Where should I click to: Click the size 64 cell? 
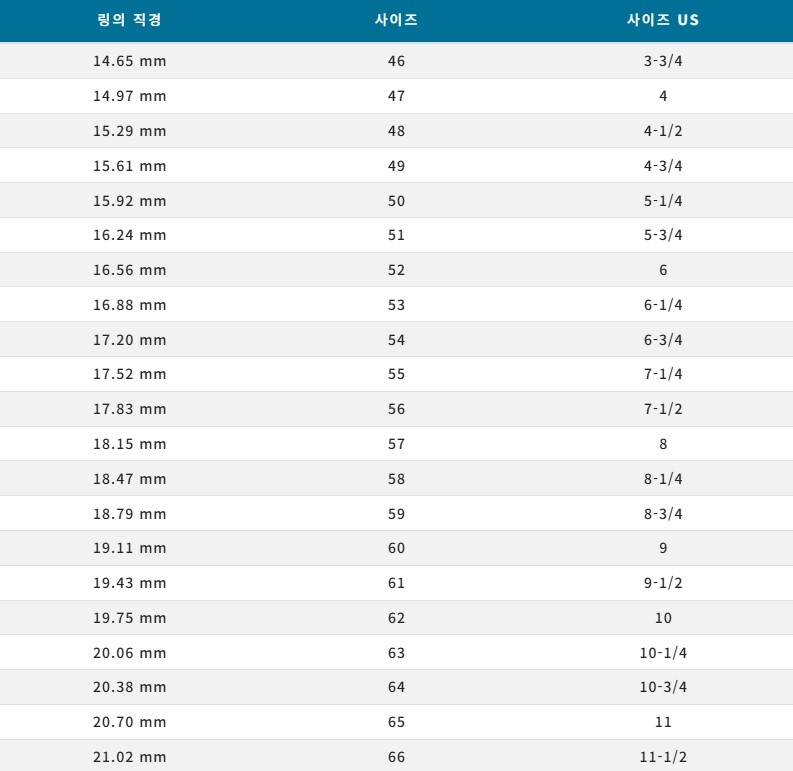click(397, 687)
